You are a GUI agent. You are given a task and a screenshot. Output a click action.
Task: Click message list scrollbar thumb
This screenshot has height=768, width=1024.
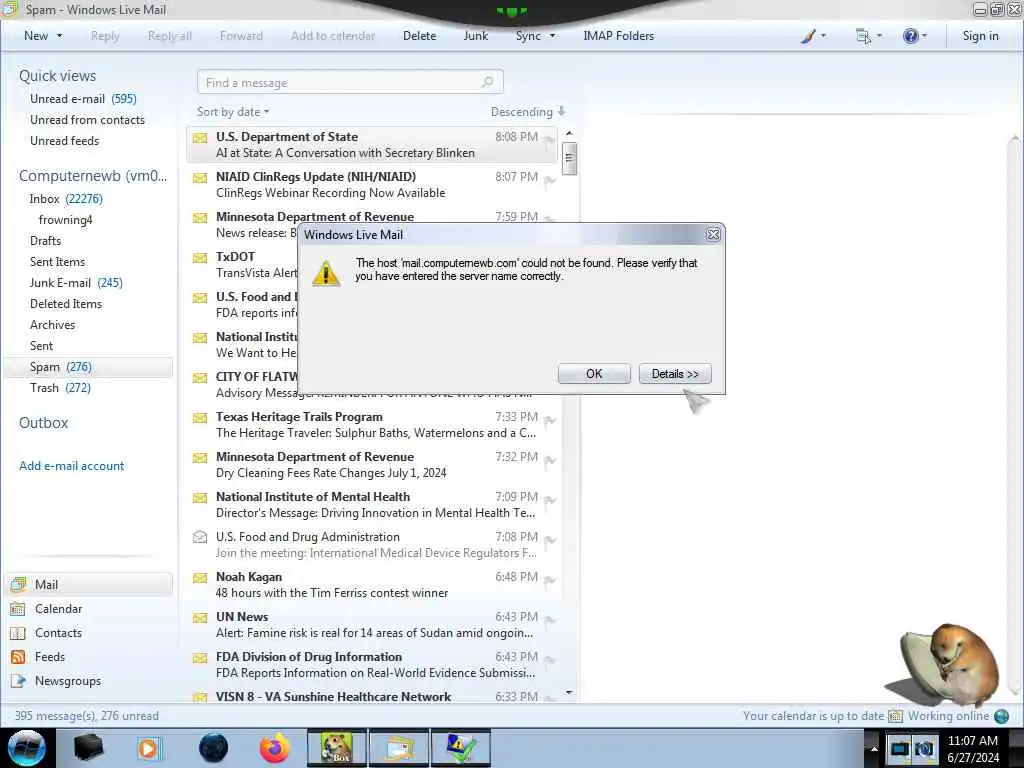[x=569, y=159]
